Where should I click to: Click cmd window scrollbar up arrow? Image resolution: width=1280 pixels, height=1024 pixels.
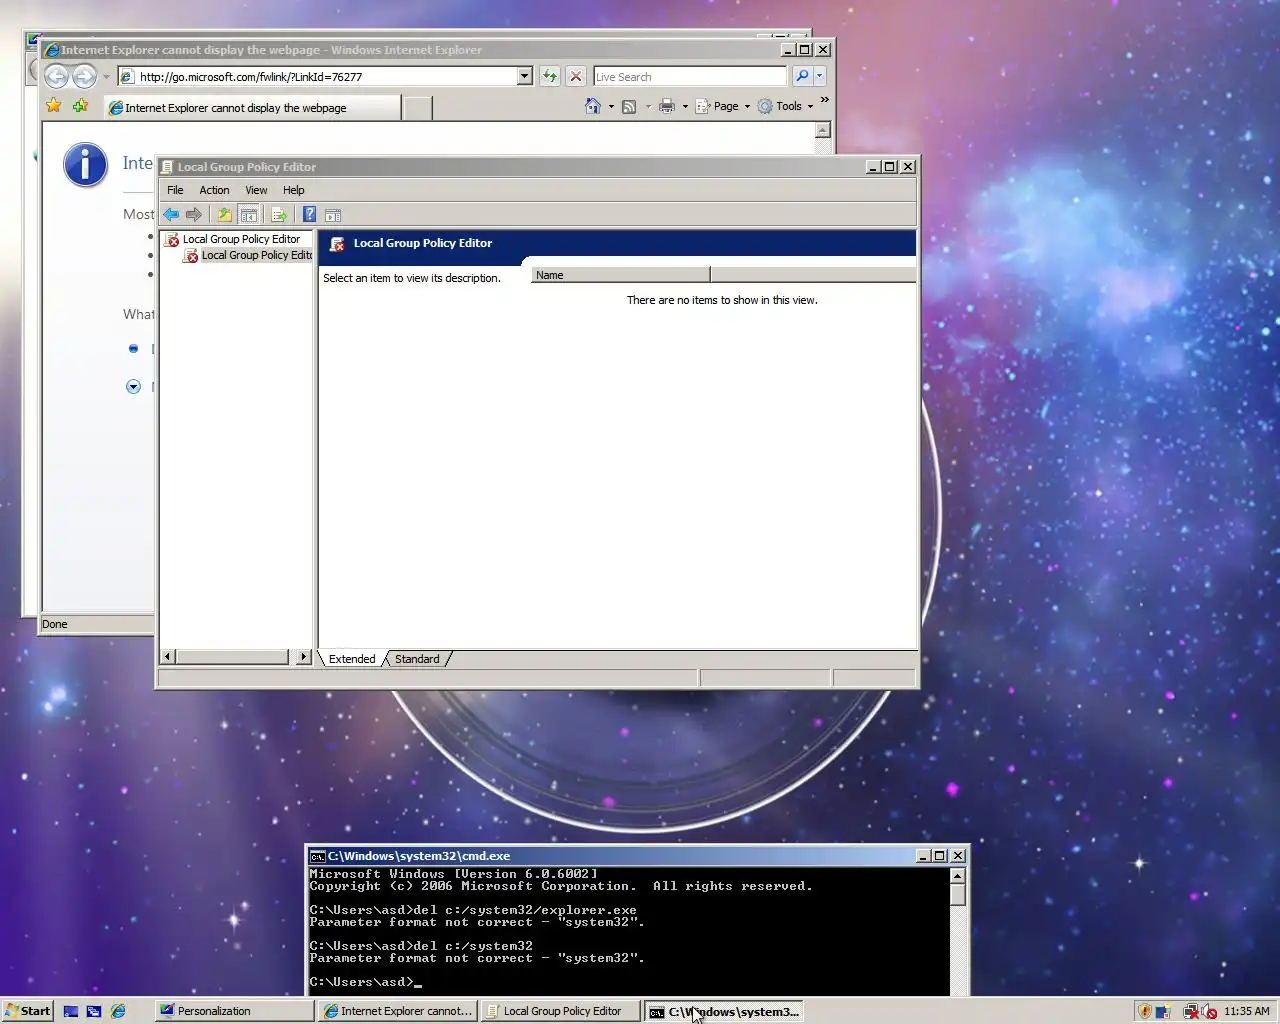coord(957,876)
